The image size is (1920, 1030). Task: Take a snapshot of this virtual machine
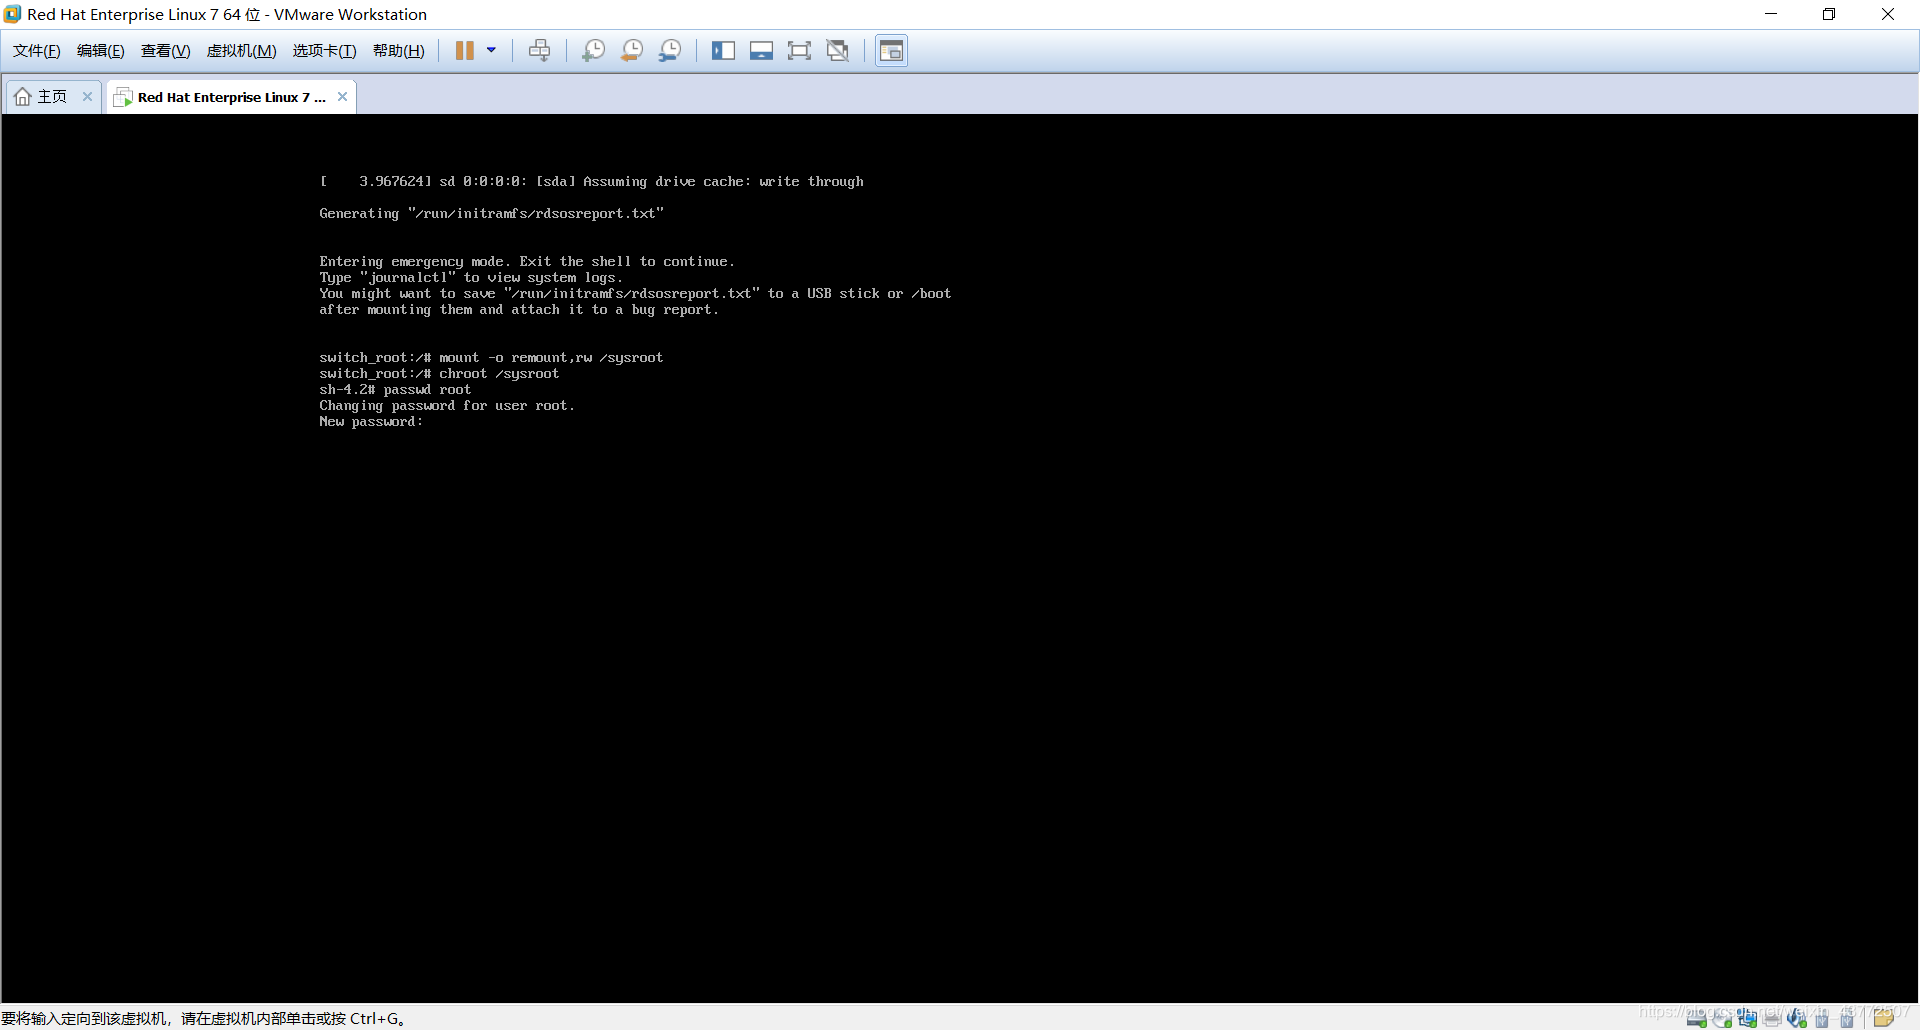coord(593,50)
